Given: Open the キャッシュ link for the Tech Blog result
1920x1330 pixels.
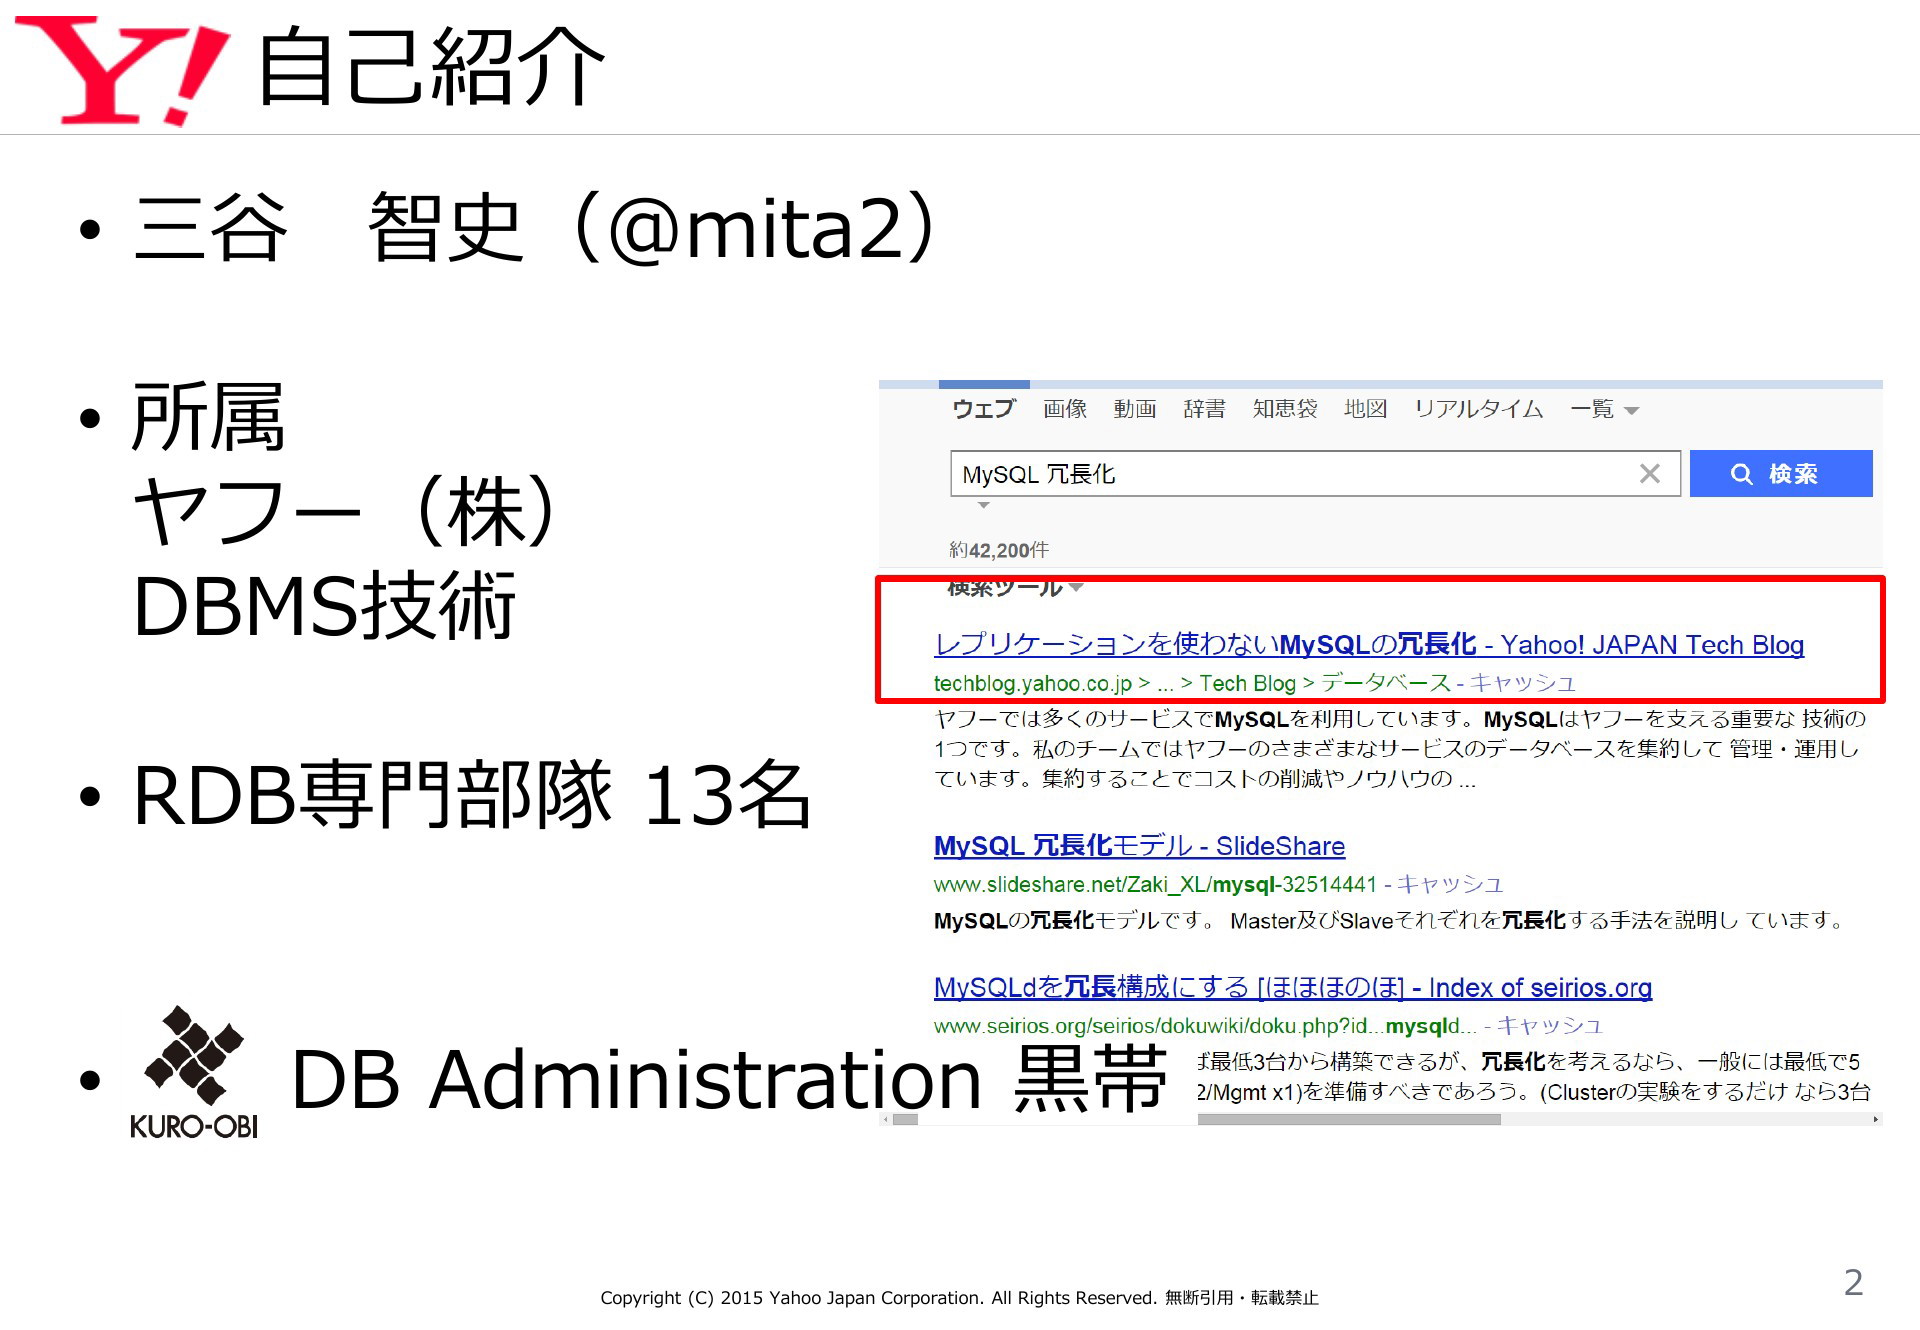Looking at the screenshot, I should tap(1522, 683).
